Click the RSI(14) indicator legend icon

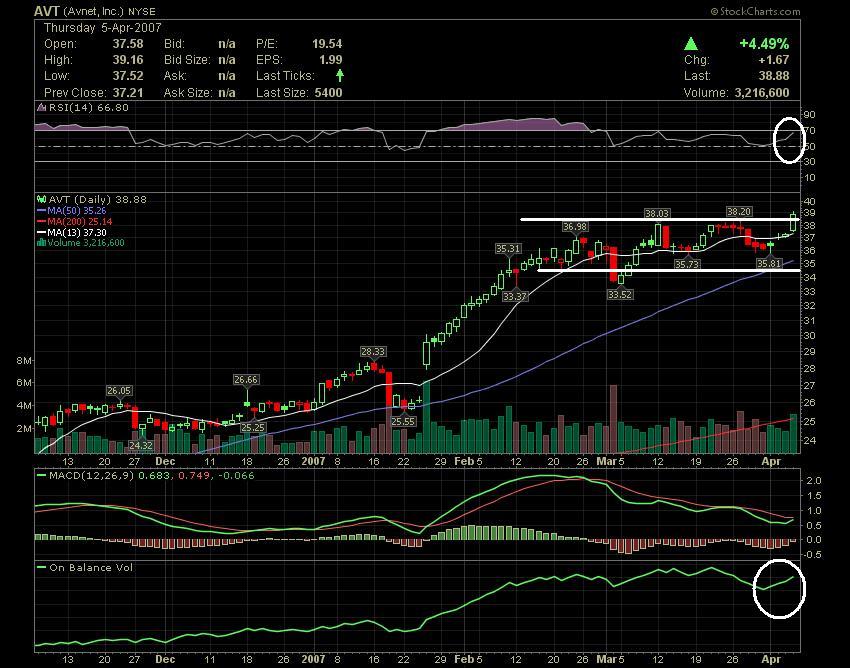(41, 107)
